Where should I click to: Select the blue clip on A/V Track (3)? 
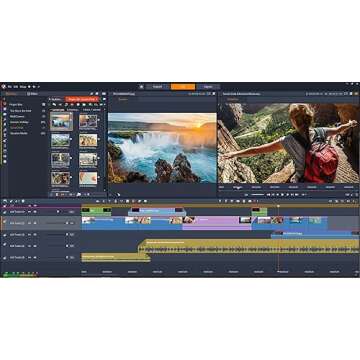315,235
